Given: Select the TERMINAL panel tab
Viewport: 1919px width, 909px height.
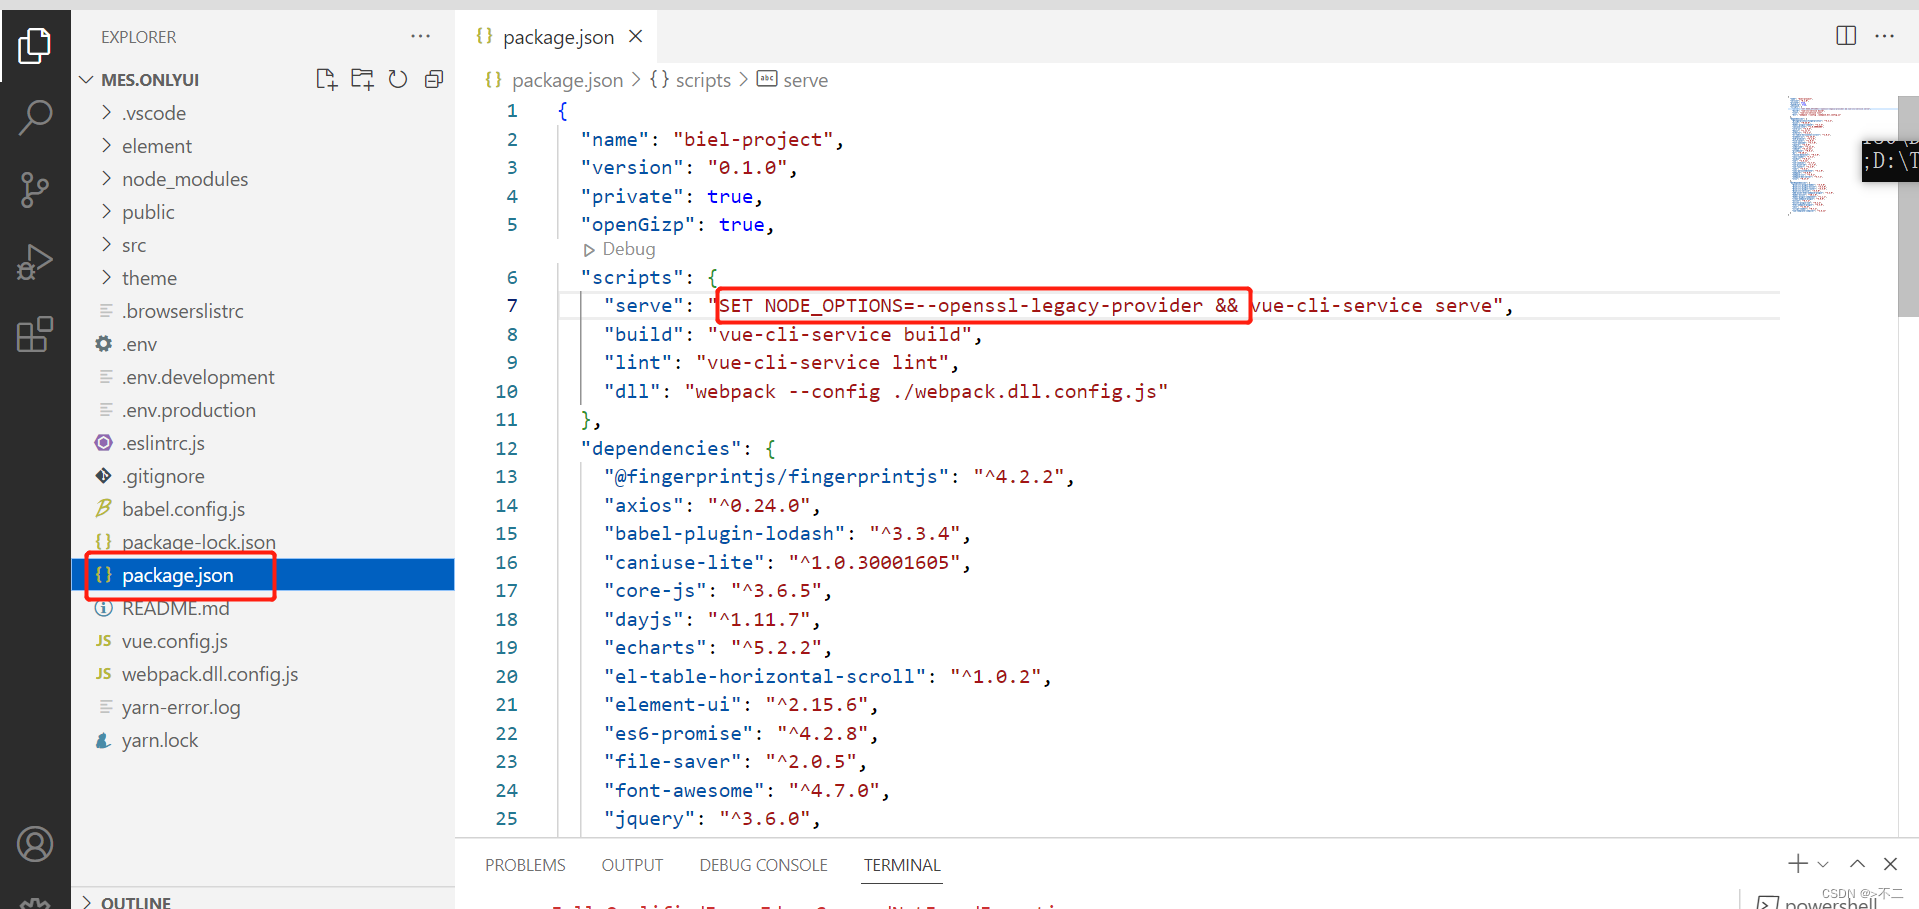Looking at the screenshot, I should click(x=902, y=865).
